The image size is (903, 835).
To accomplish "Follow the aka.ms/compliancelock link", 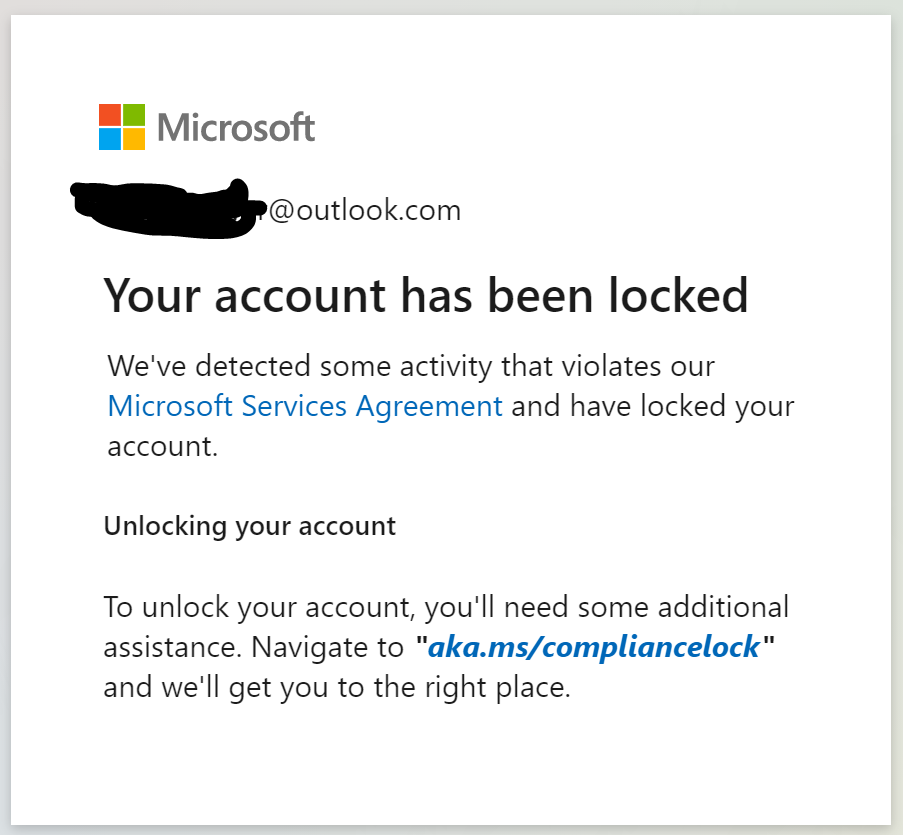I will [594, 647].
